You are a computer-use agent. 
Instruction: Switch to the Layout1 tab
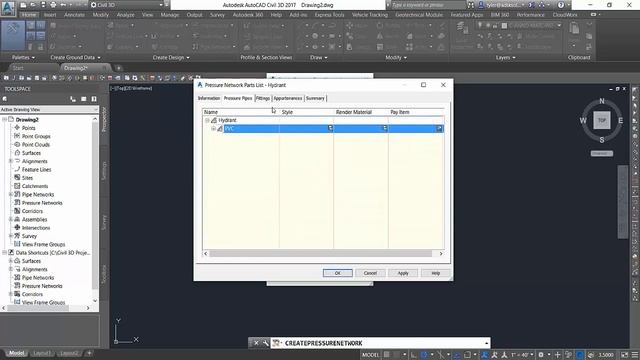[x=42, y=353]
